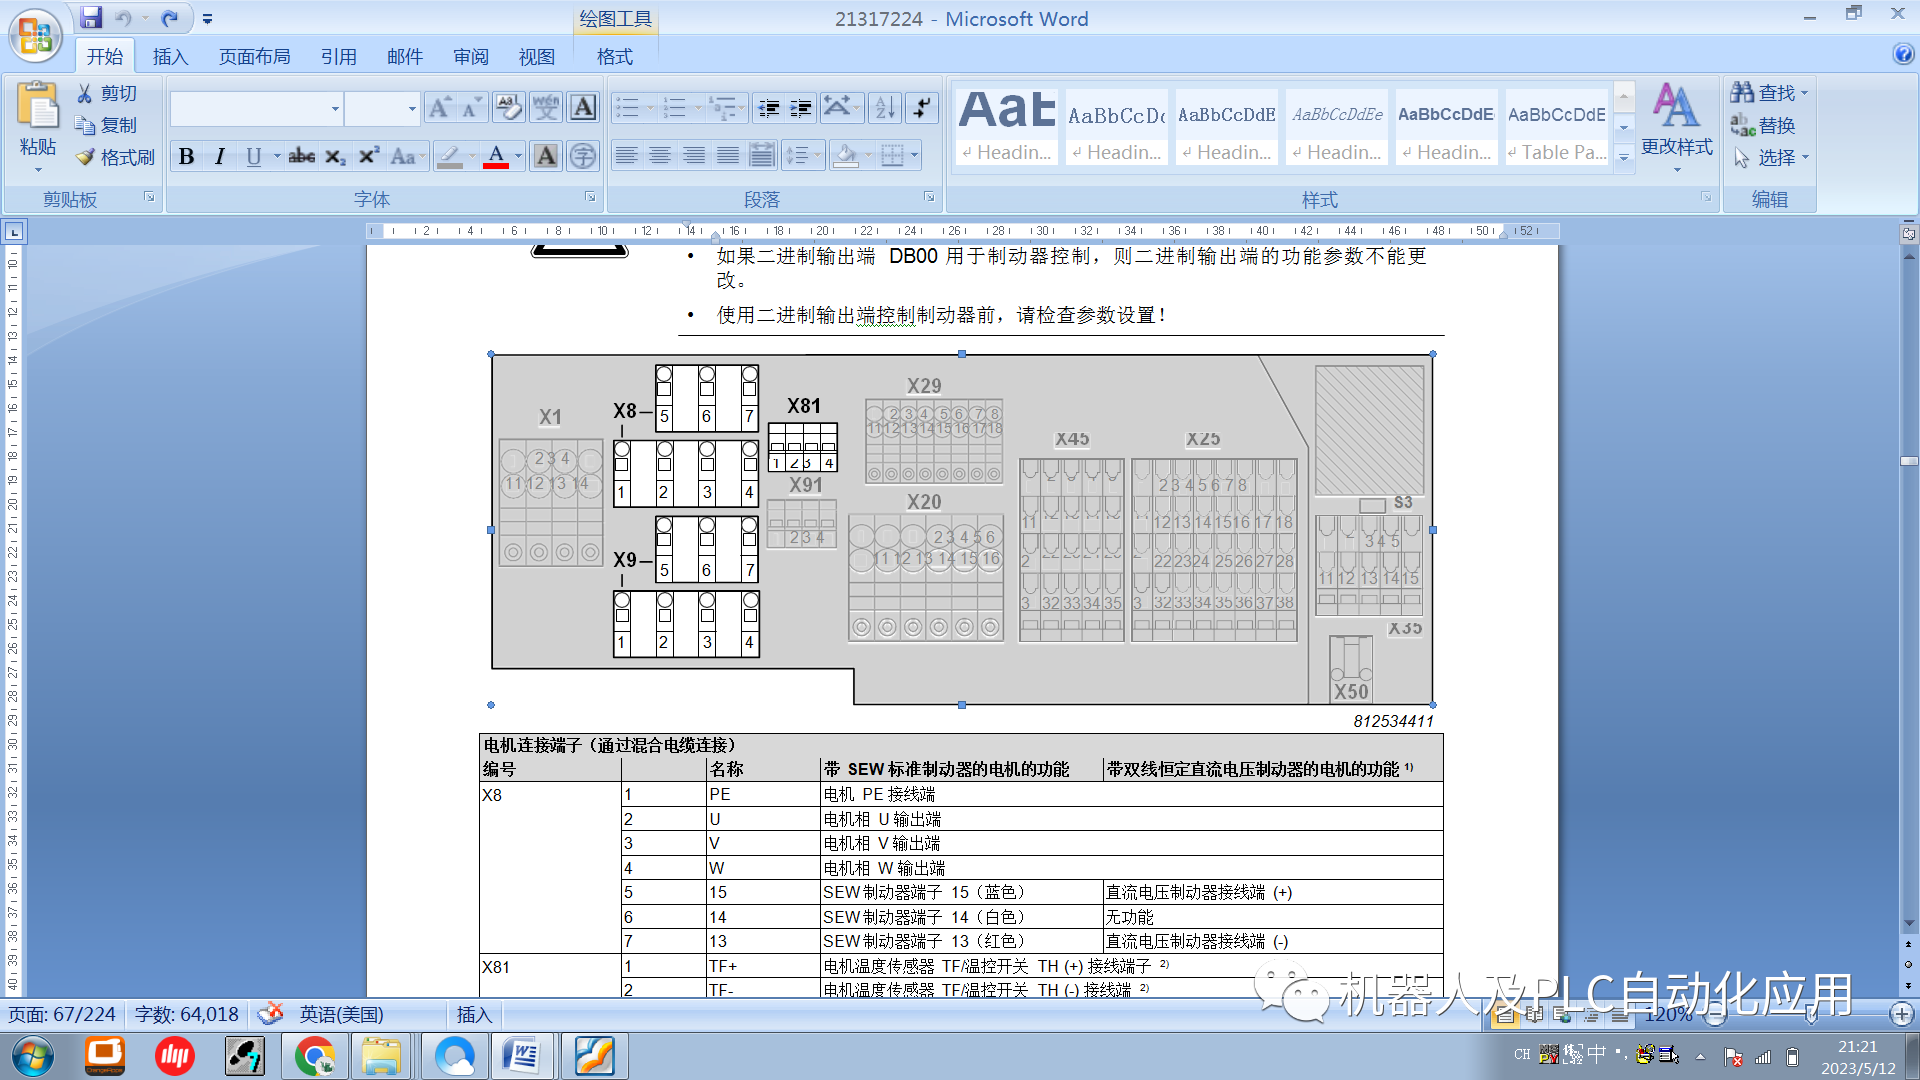The width and height of the screenshot is (1920, 1080).
Task: Select the Strikethrough icon
Action: pos(301,156)
